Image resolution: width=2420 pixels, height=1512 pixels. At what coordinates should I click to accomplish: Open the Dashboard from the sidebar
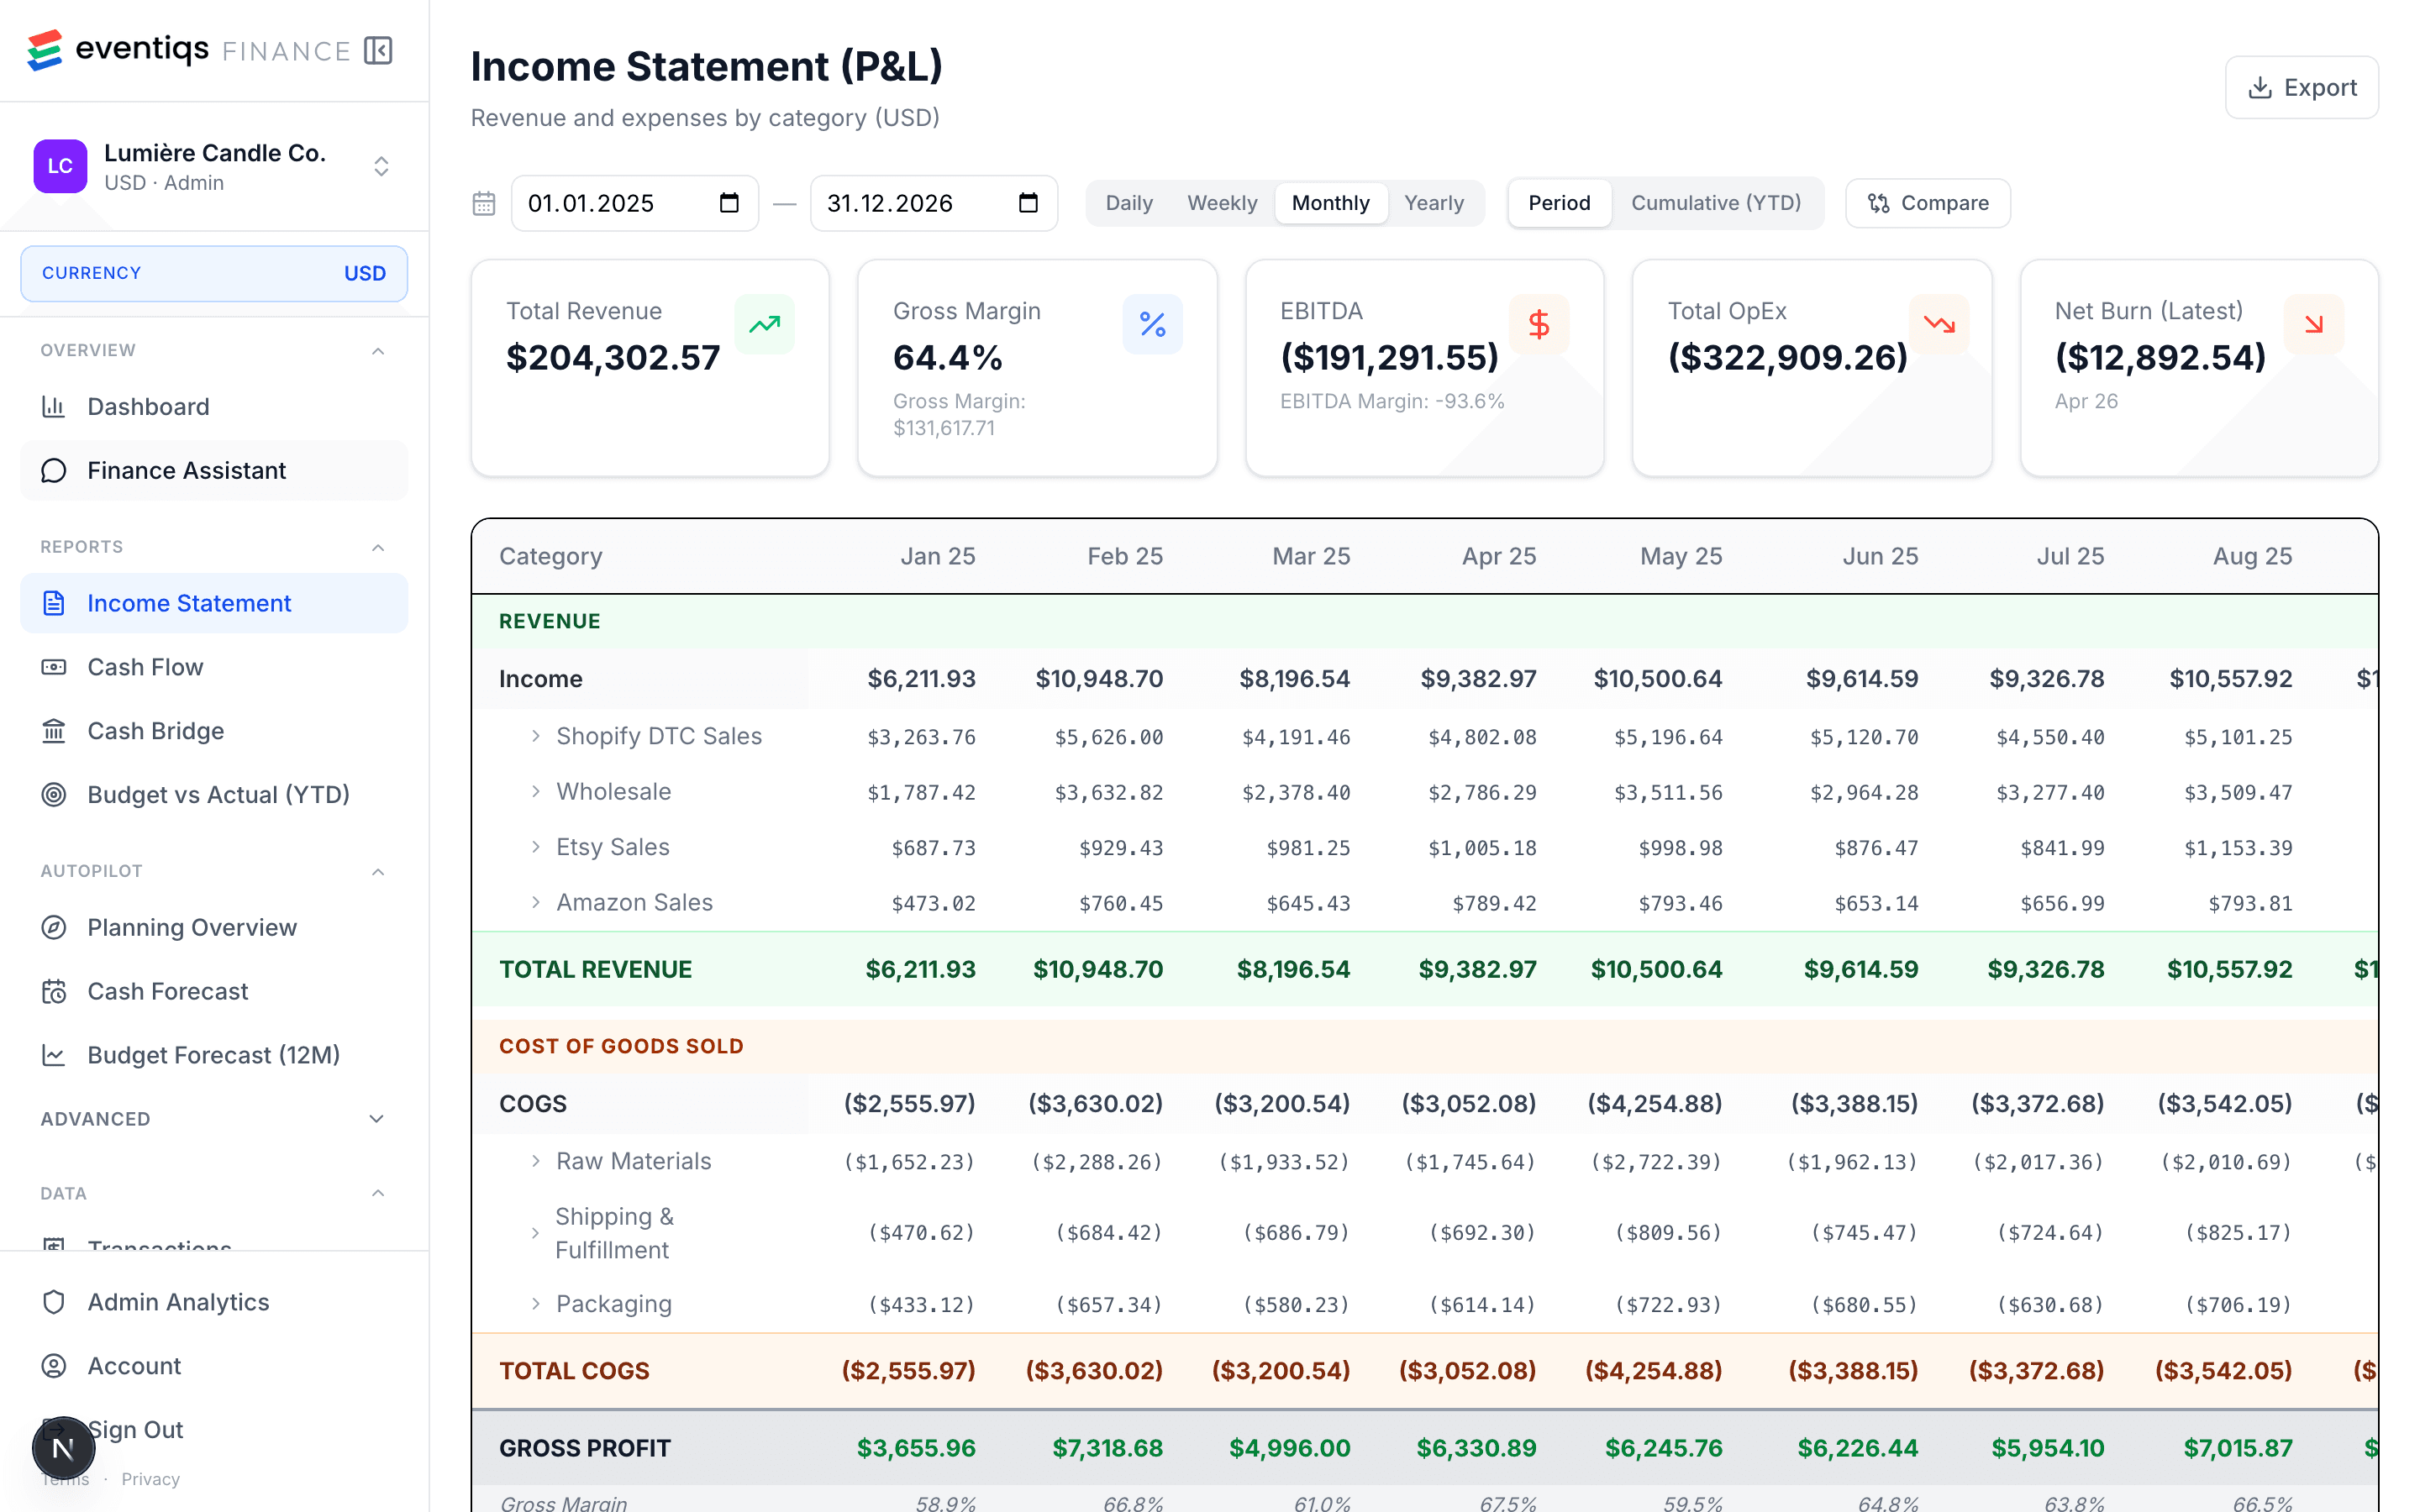tap(148, 406)
